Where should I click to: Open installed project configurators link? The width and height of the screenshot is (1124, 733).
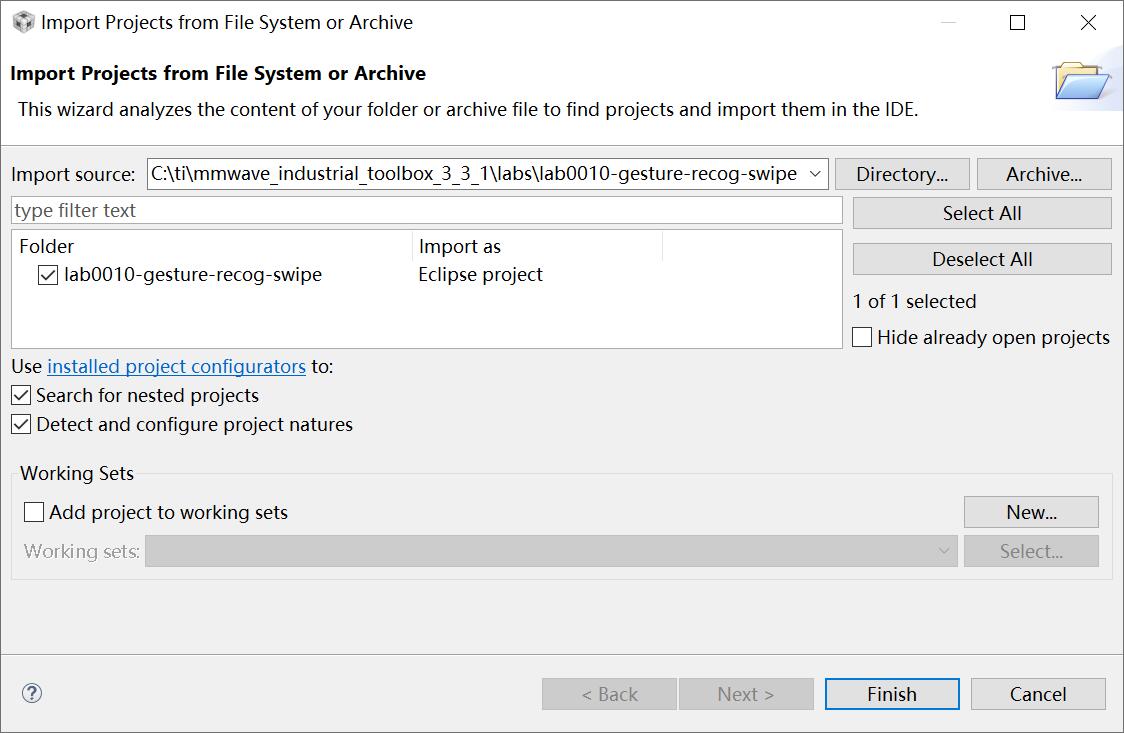176,366
